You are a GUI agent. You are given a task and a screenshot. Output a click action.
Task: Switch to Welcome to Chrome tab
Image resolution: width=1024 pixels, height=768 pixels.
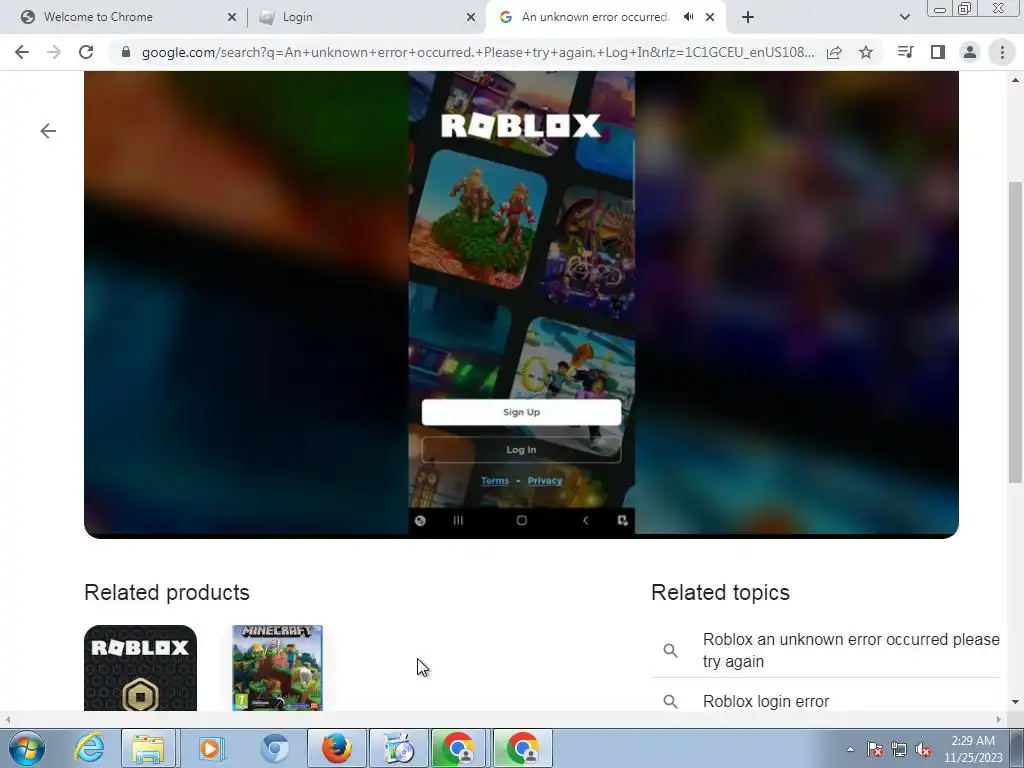[98, 17]
